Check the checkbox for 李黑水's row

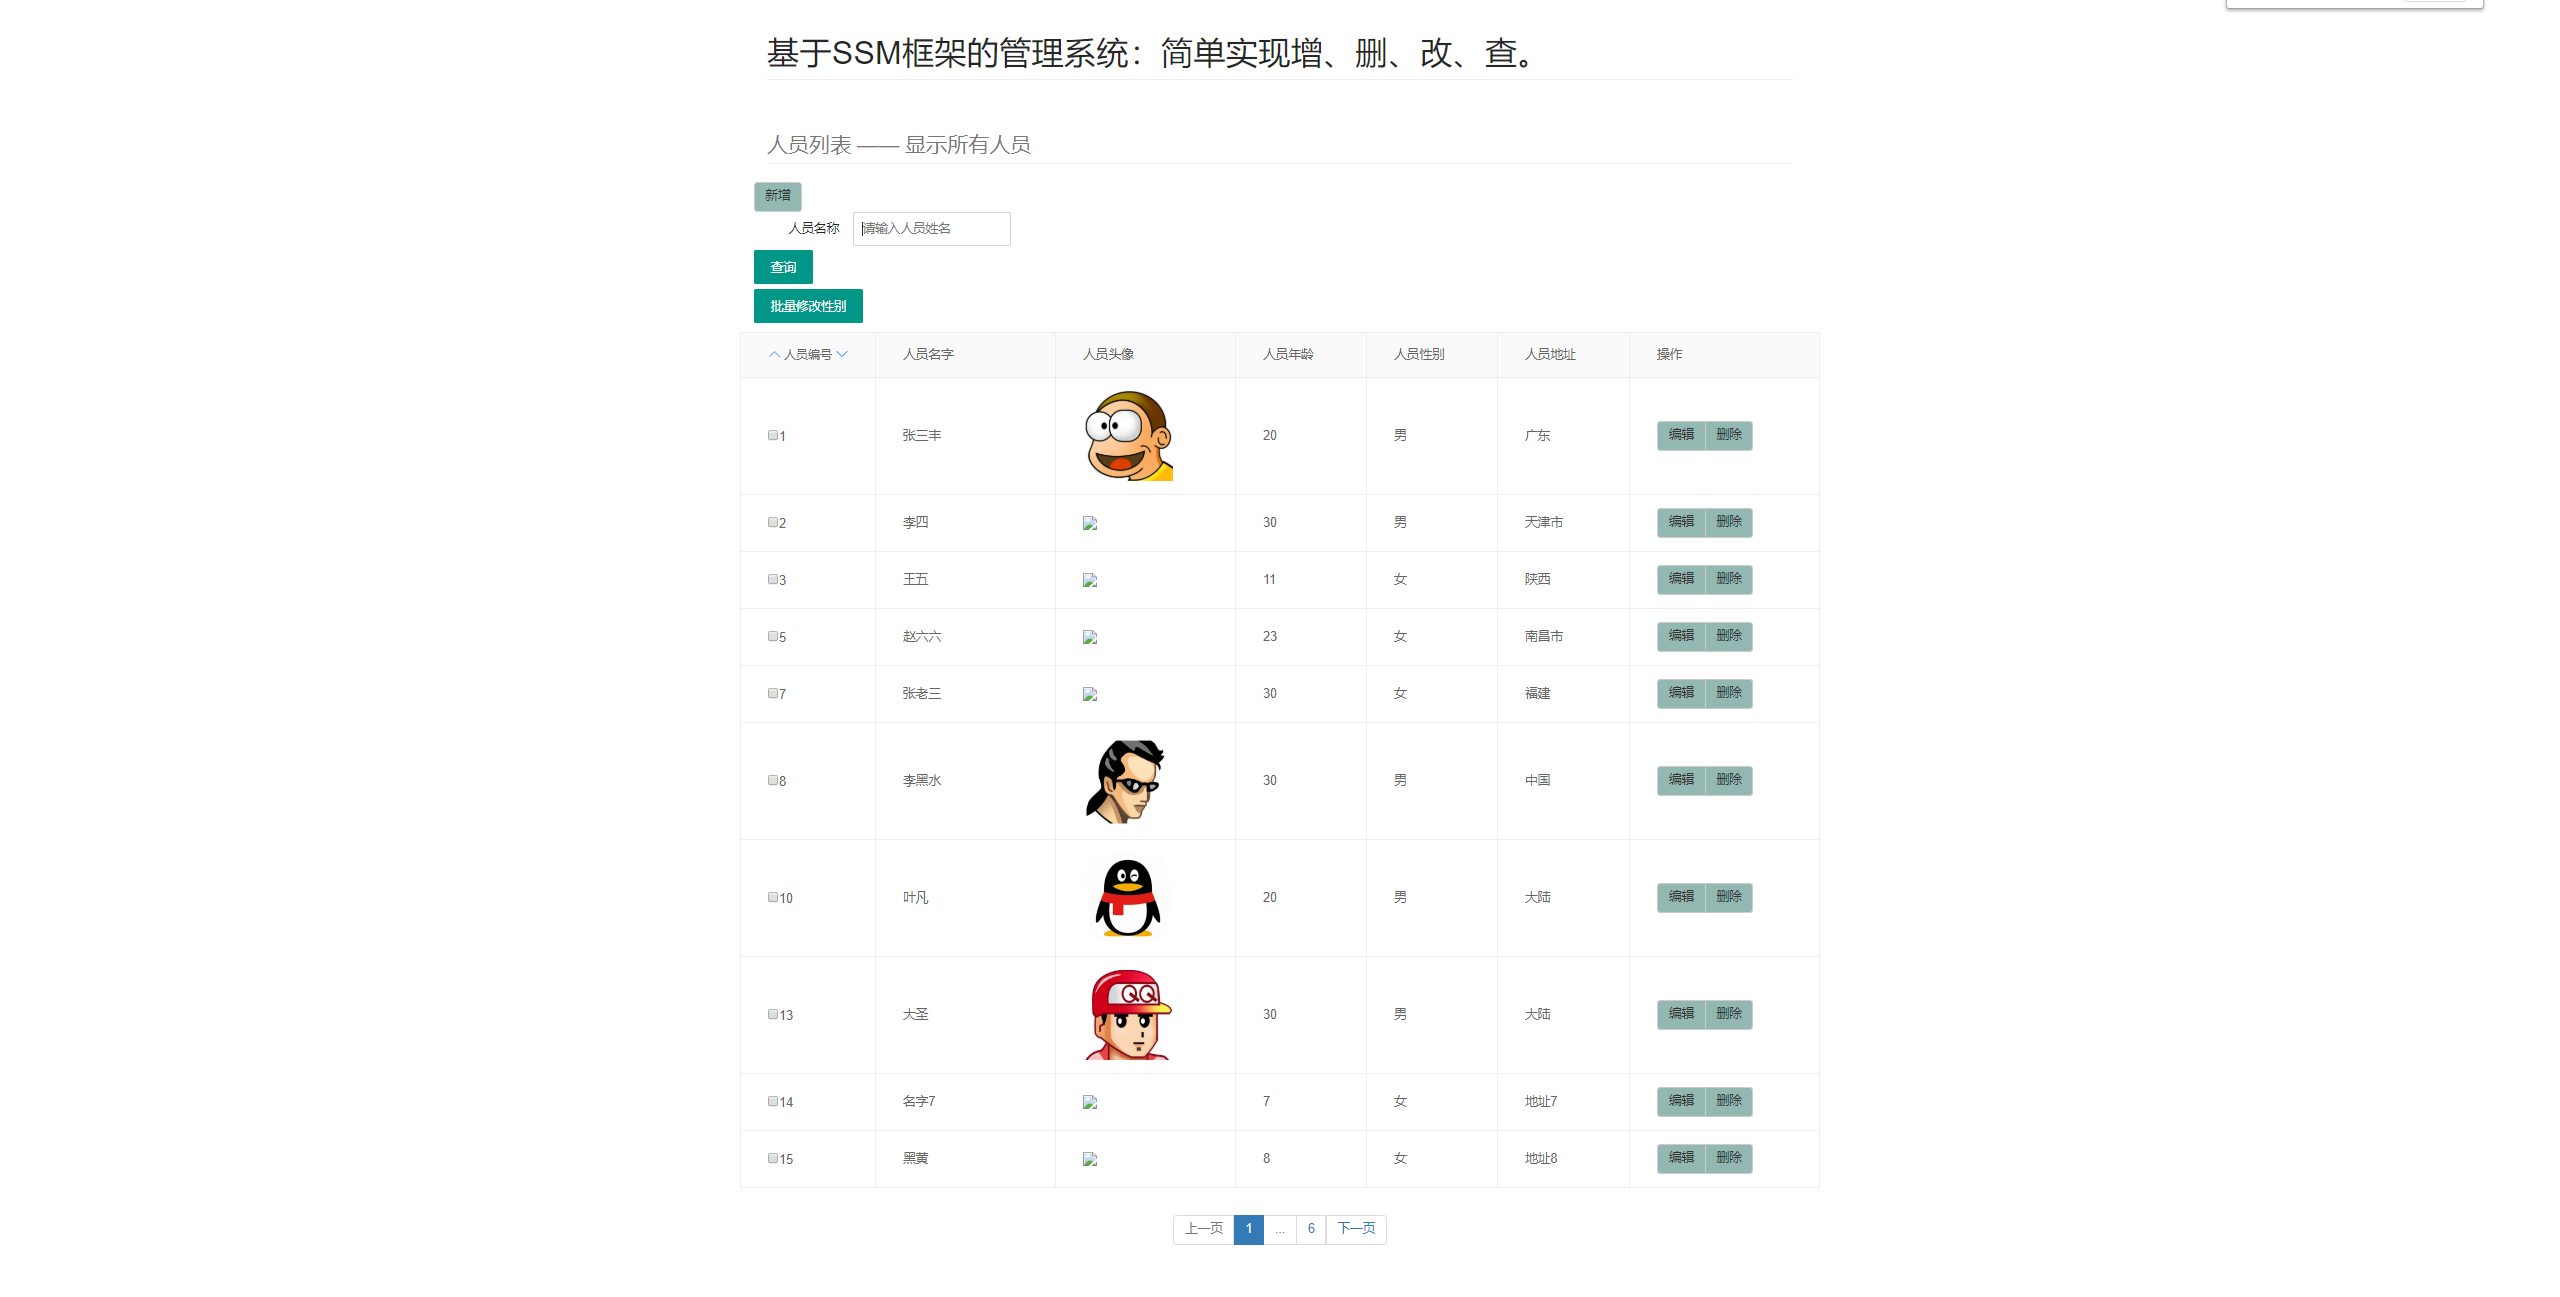pyautogui.click(x=772, y=780)
